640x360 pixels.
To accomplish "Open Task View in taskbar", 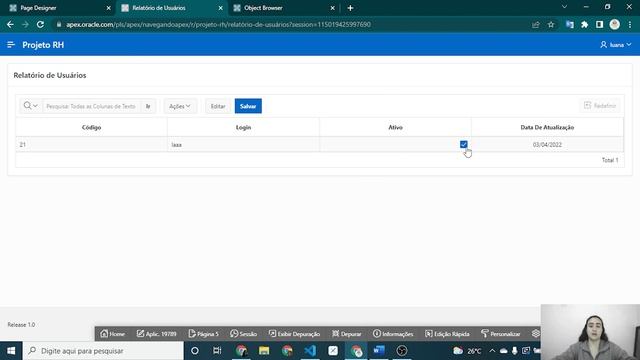I will coord(217,351).
